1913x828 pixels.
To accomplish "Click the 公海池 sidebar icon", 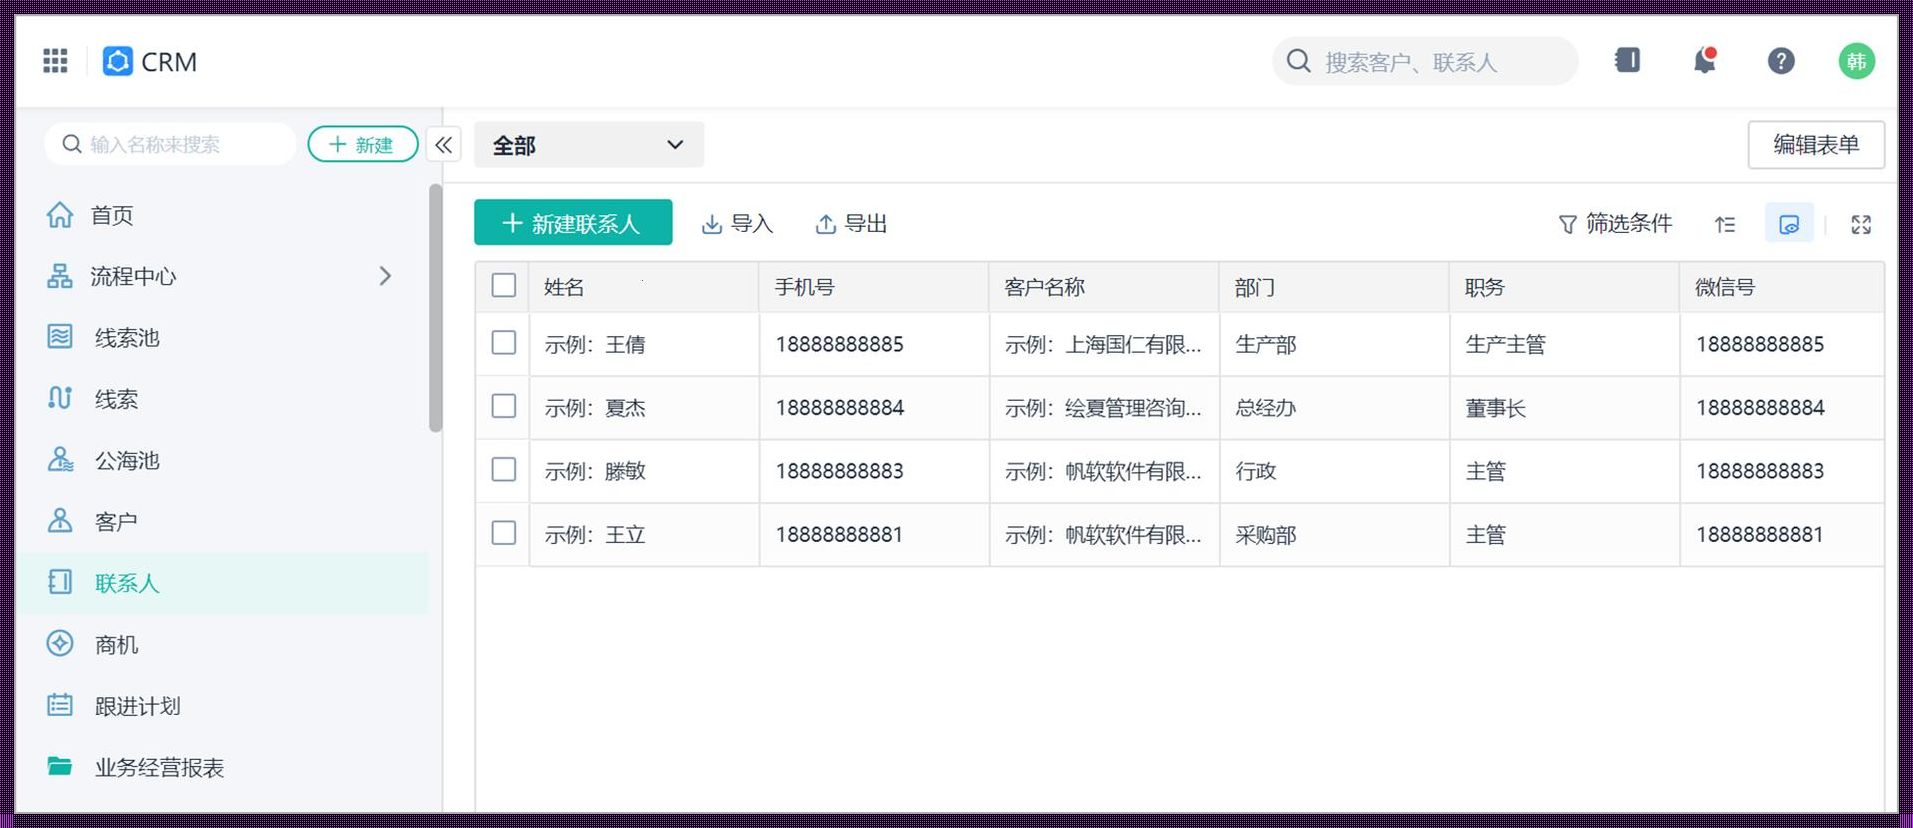I will tap(60, 460).
